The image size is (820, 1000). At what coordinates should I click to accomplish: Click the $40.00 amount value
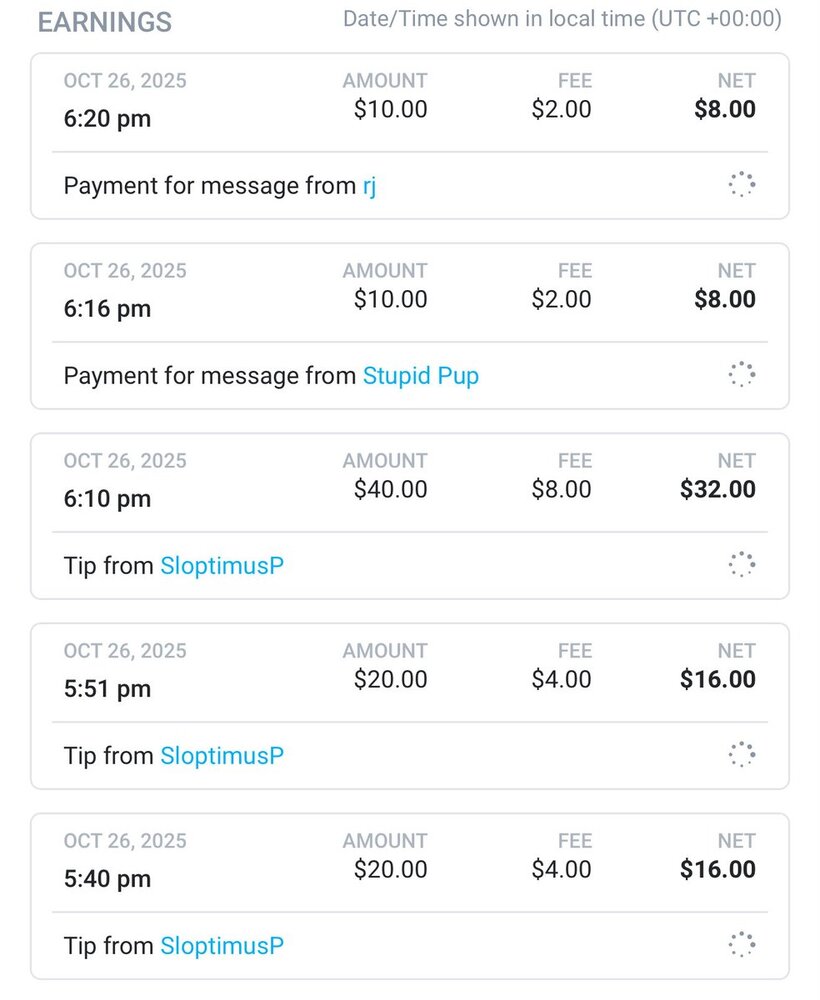[390, 490]
